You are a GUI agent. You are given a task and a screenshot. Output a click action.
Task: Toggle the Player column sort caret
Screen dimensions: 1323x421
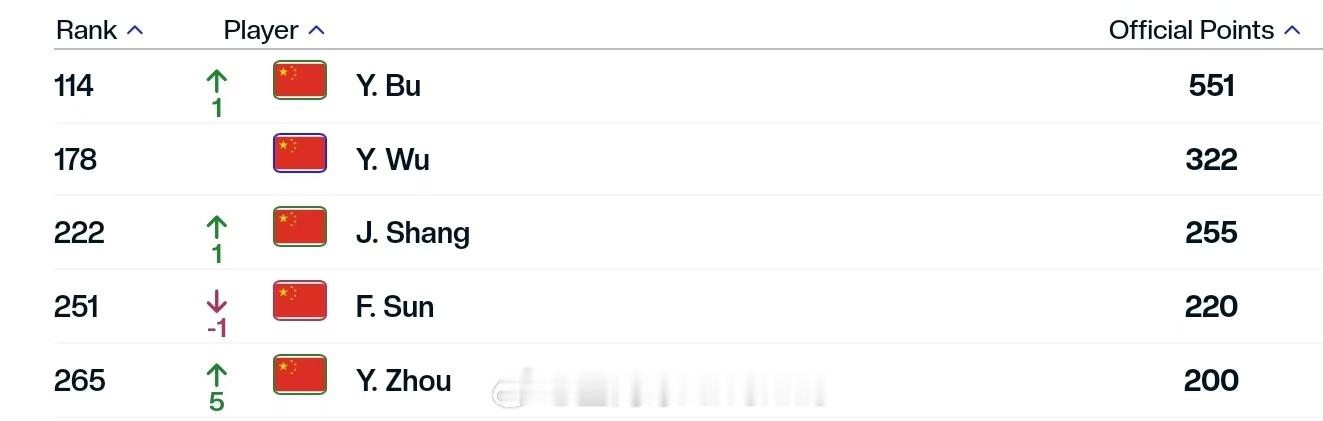click(x=316, y=31)
